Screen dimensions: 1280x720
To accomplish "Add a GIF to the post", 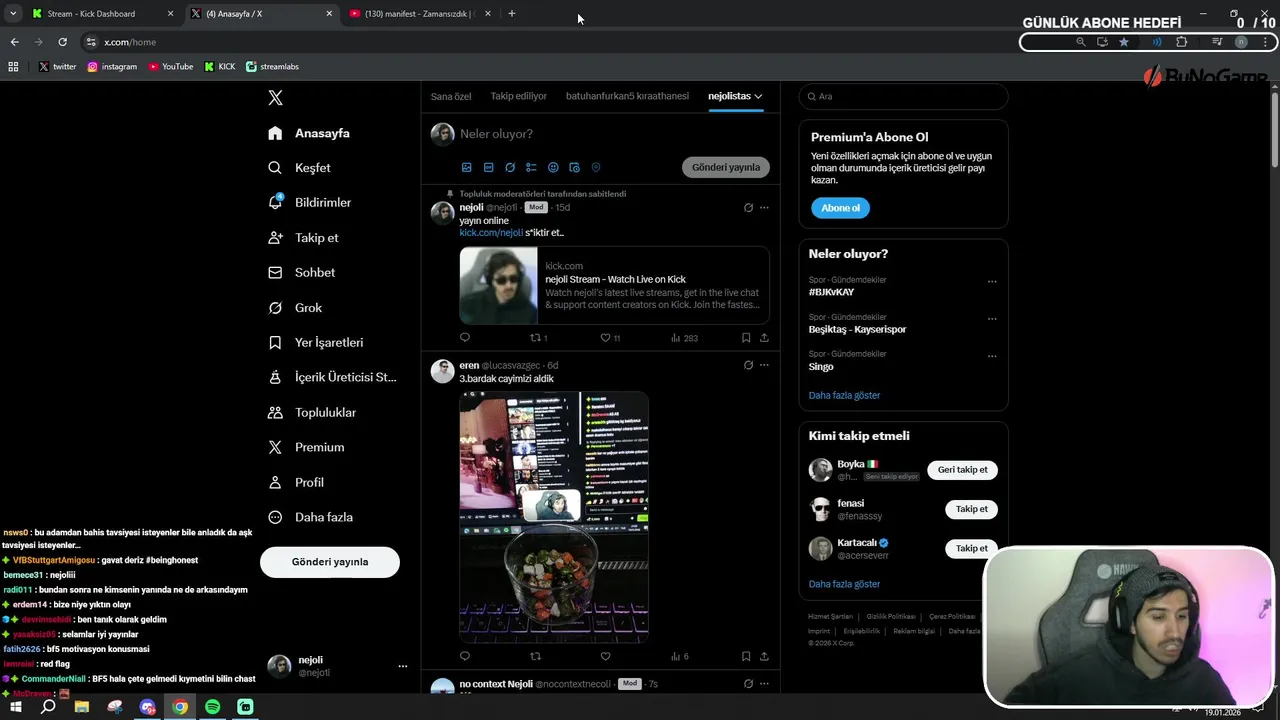I will (488, 167).
